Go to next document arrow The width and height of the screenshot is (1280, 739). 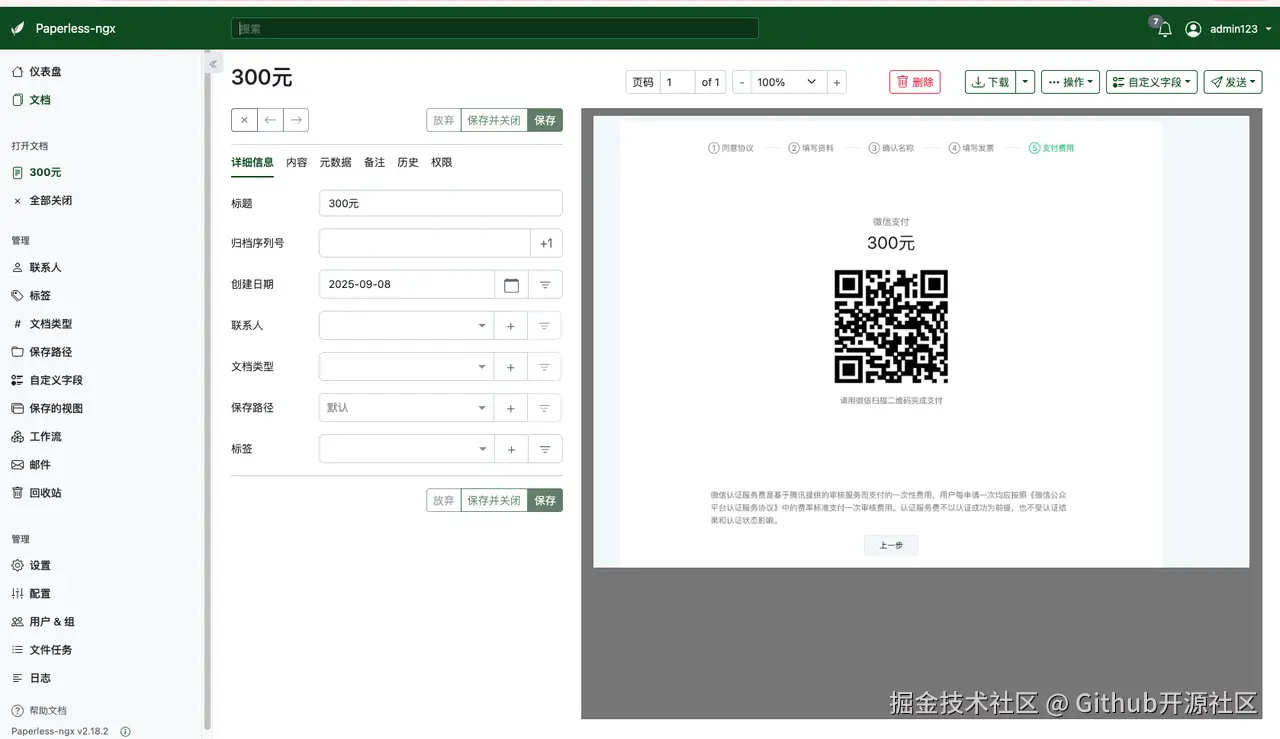[296, 120]
